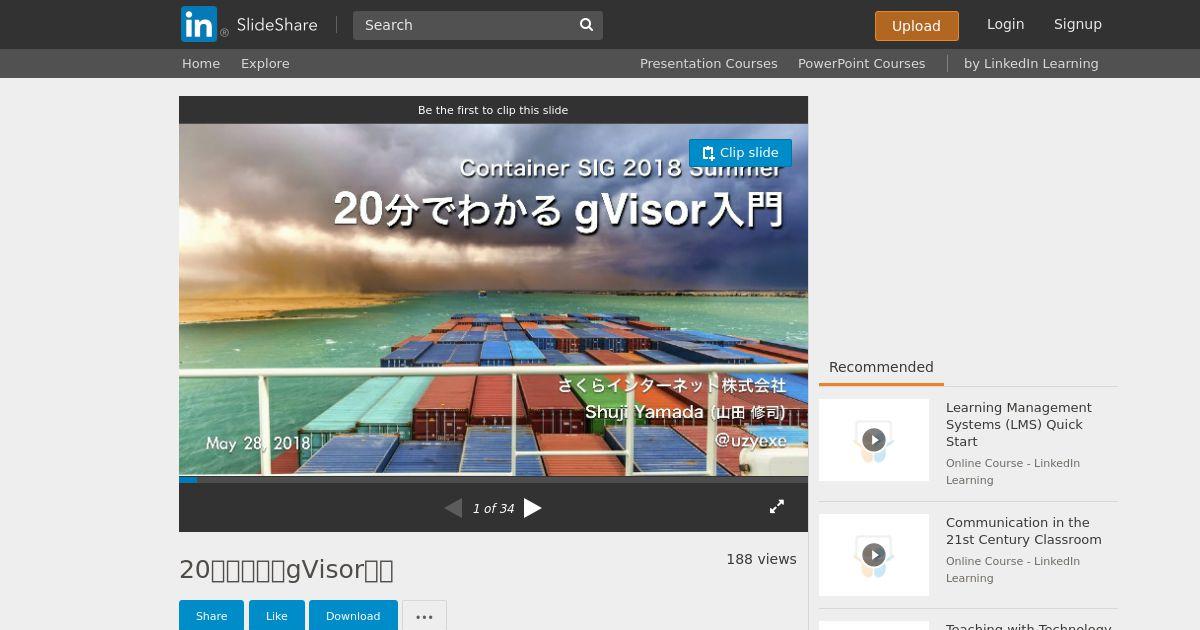Viewport: 1200px width, 630px height.
Task: Open the more options ellipsis button
Action: click(424, 616)
